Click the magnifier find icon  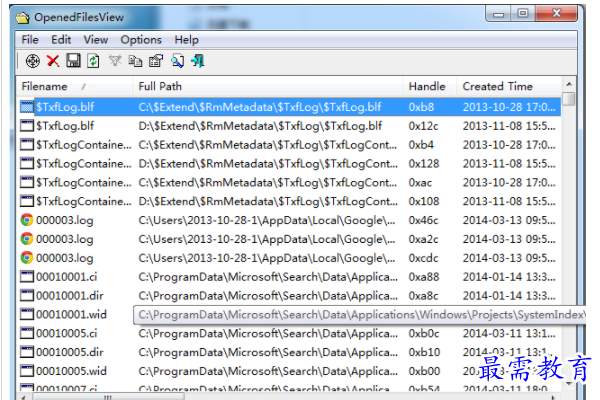coord(177,61)
